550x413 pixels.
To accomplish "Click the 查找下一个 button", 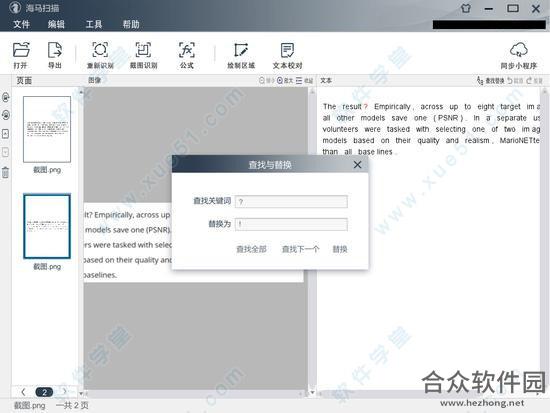I will click(301, 249).
